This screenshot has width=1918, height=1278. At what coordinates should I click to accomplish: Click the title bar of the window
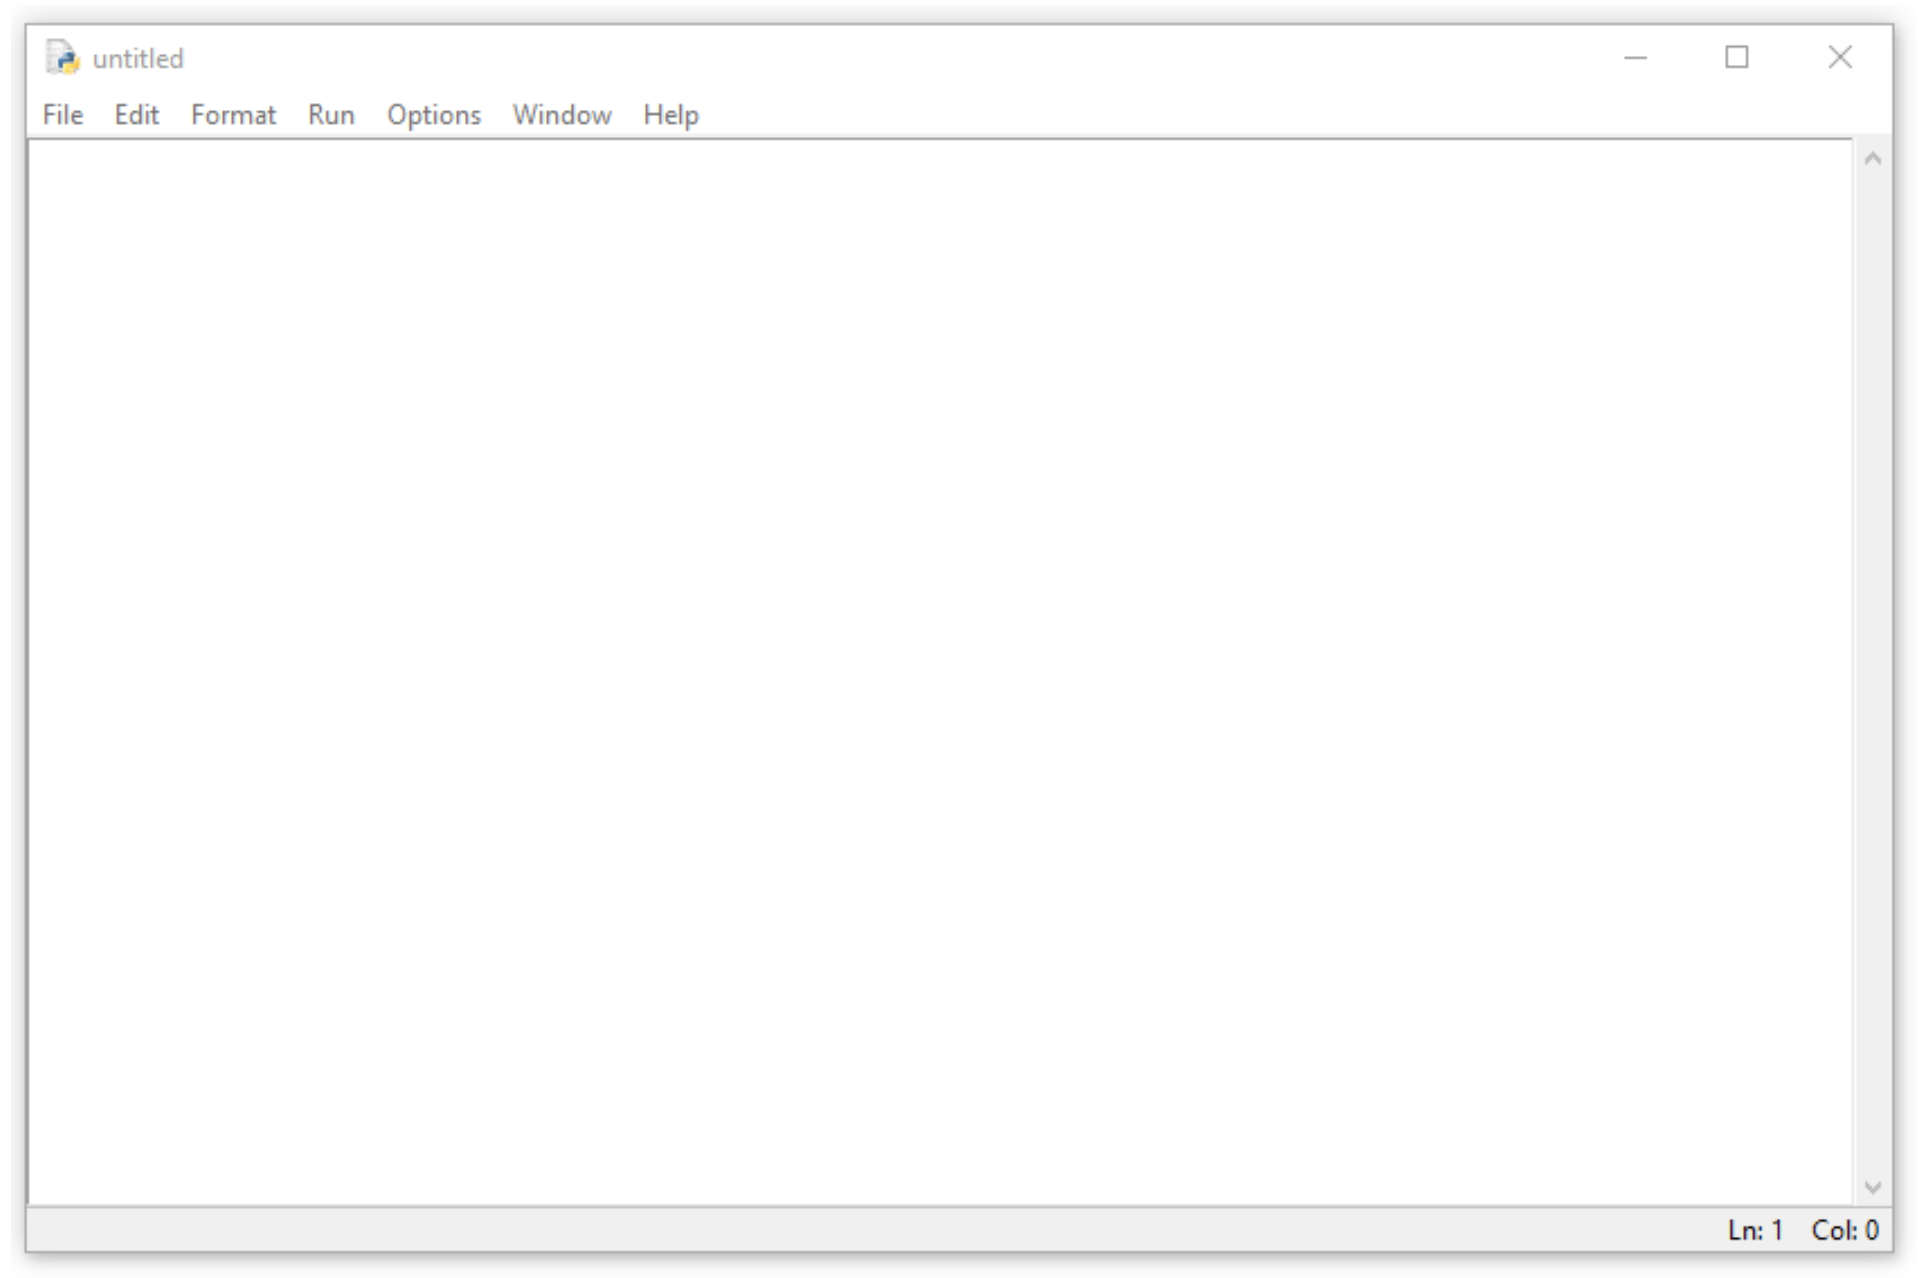click(800, 58)
